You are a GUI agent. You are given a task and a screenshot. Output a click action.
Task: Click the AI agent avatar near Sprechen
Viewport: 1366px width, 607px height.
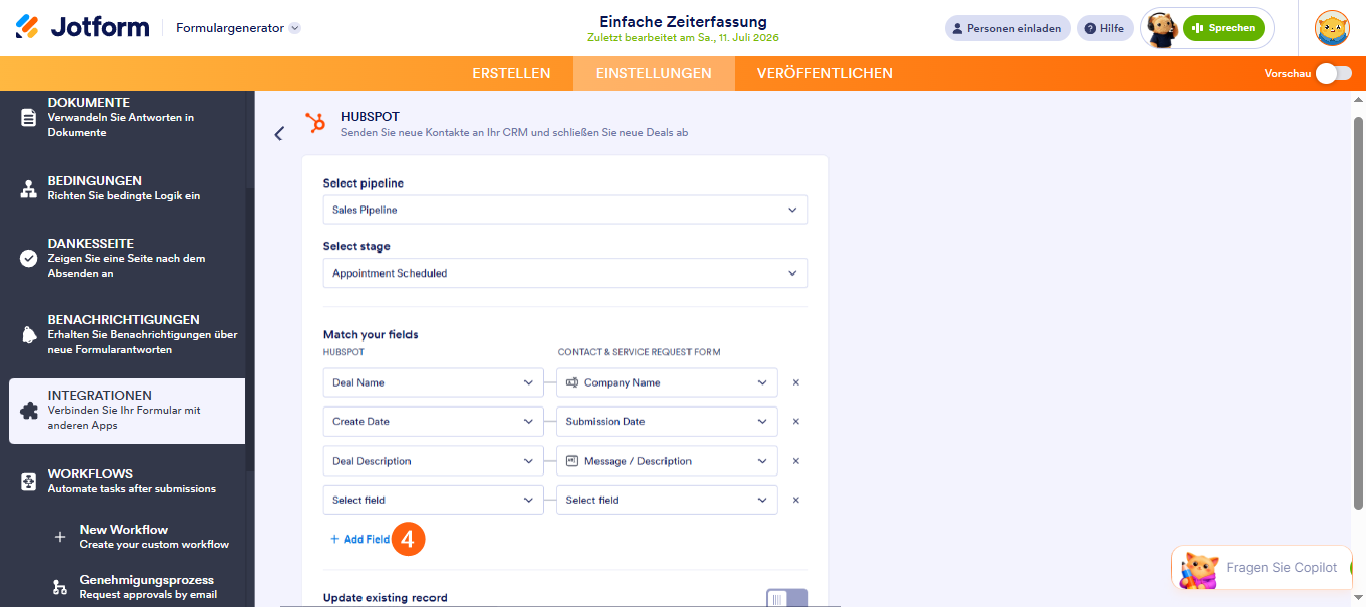click(1161, 29)
